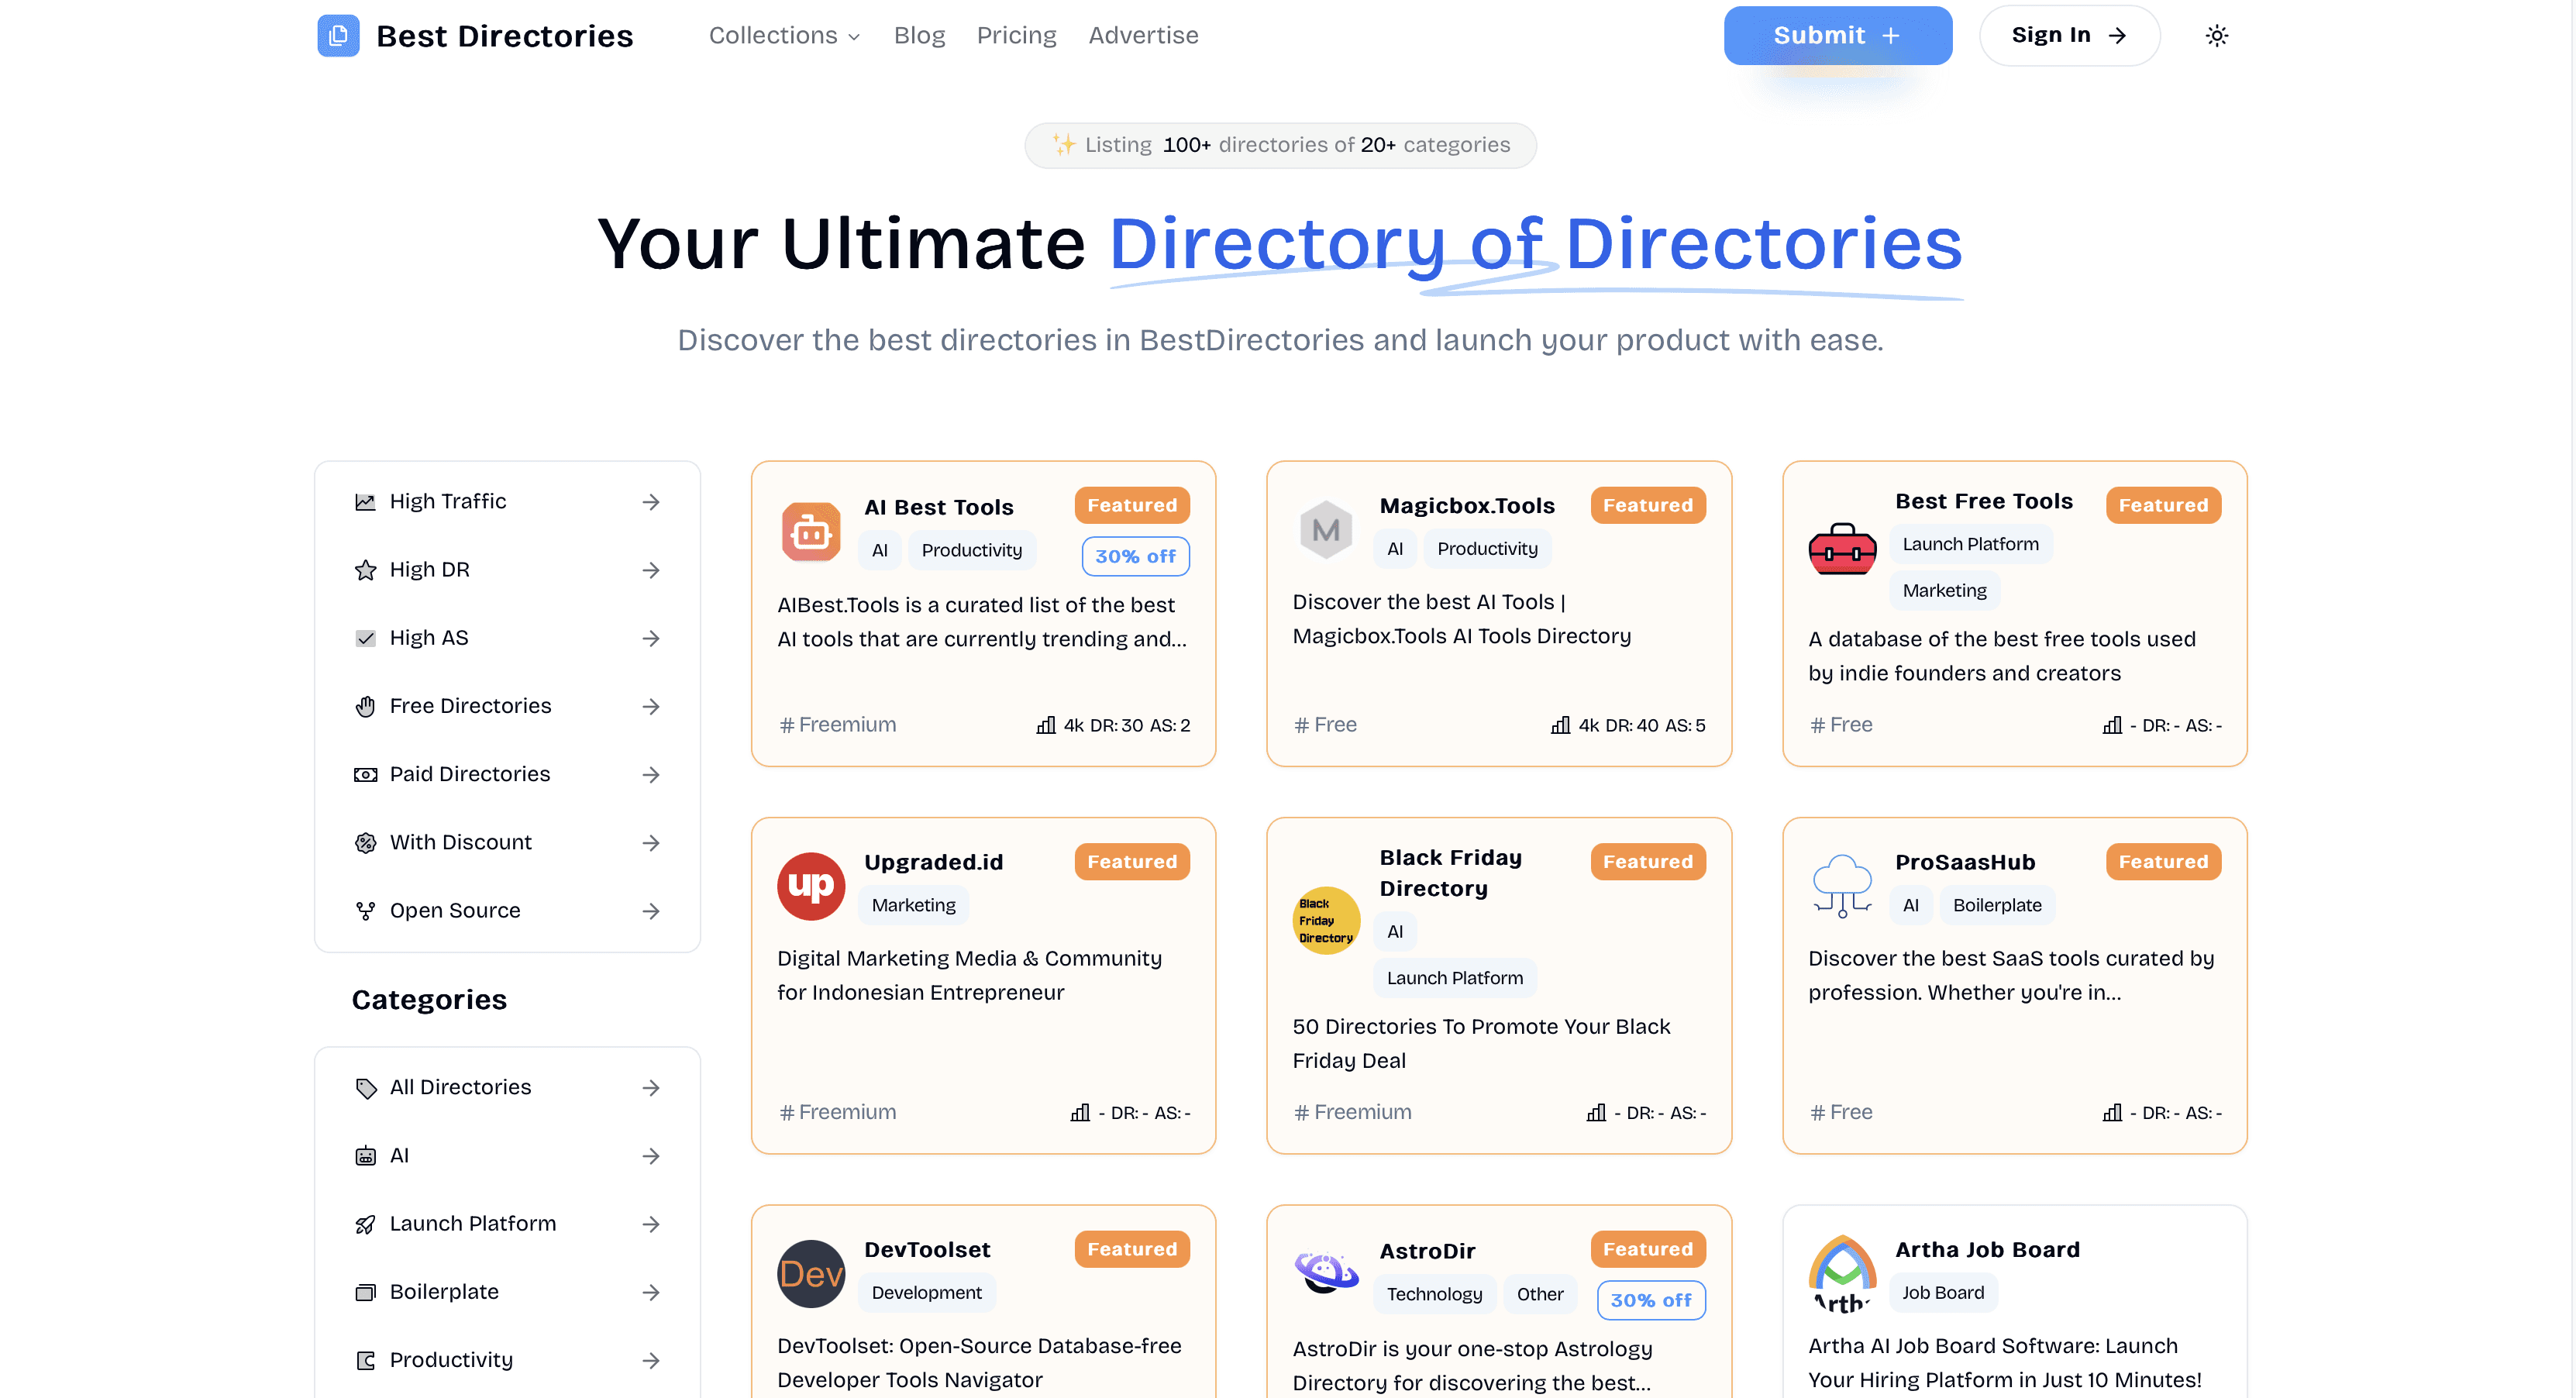The image size is (2576, 1398).
Task: Select the High Traffic chart icon
Action: (x=365, y=502)
